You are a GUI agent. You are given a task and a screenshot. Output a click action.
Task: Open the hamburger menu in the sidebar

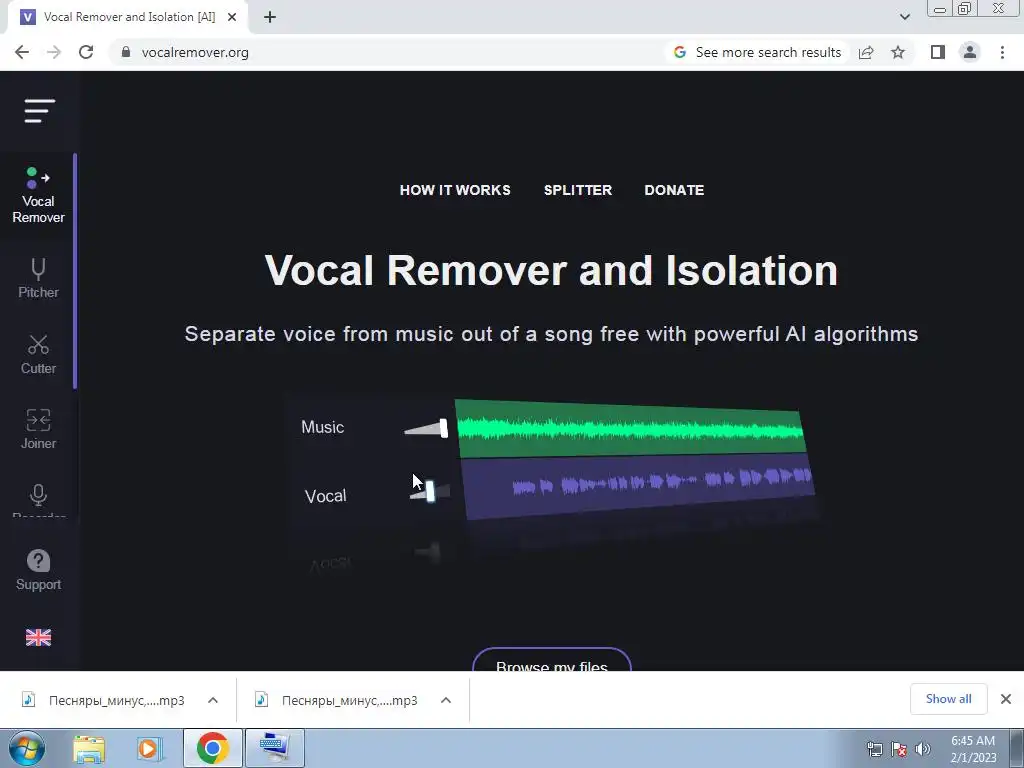[40, 111]
